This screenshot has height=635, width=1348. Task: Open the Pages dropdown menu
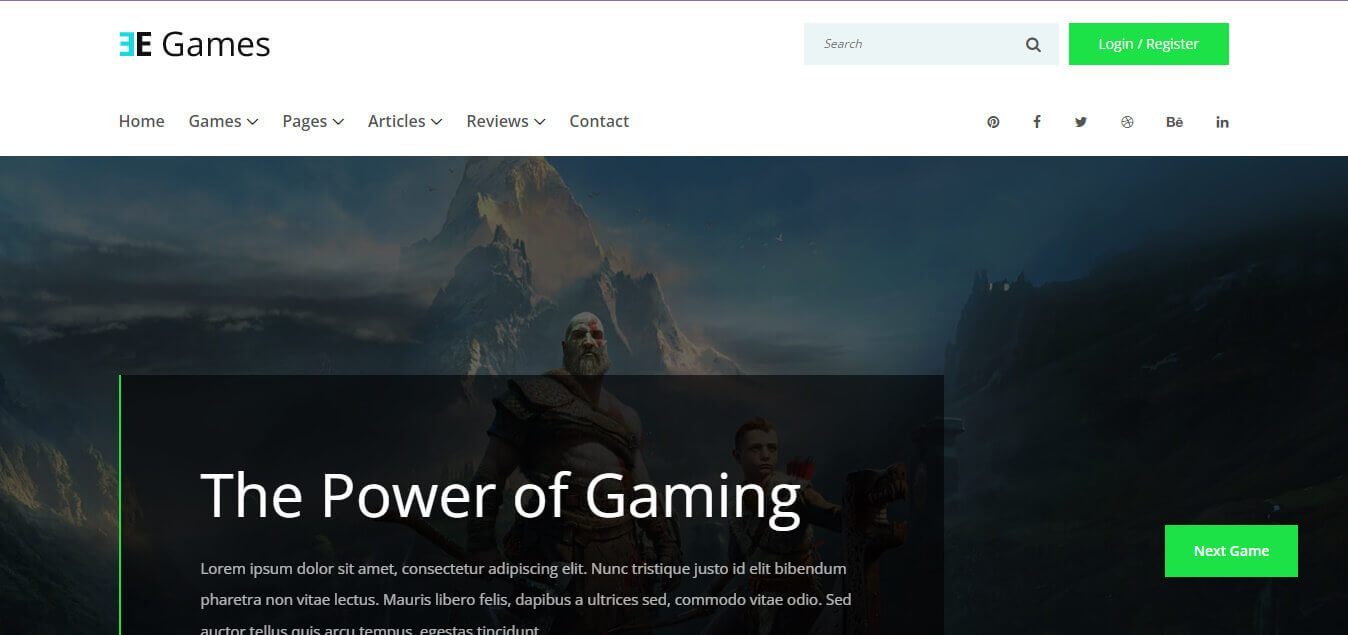click(313, 121)
